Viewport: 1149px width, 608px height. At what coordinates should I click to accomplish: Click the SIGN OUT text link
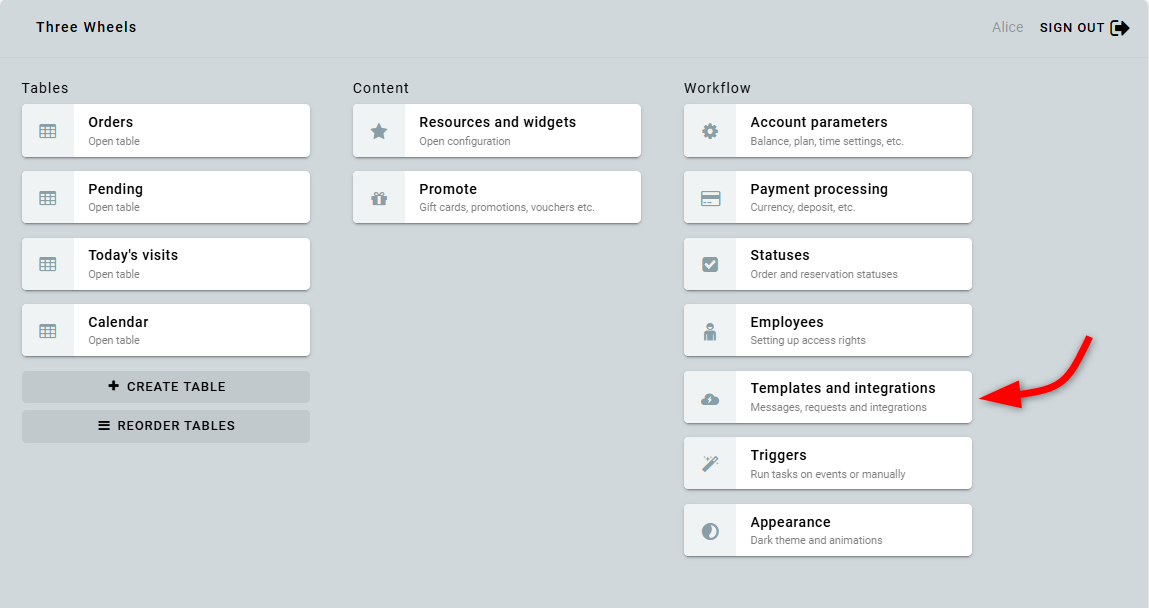[1071, 28]
